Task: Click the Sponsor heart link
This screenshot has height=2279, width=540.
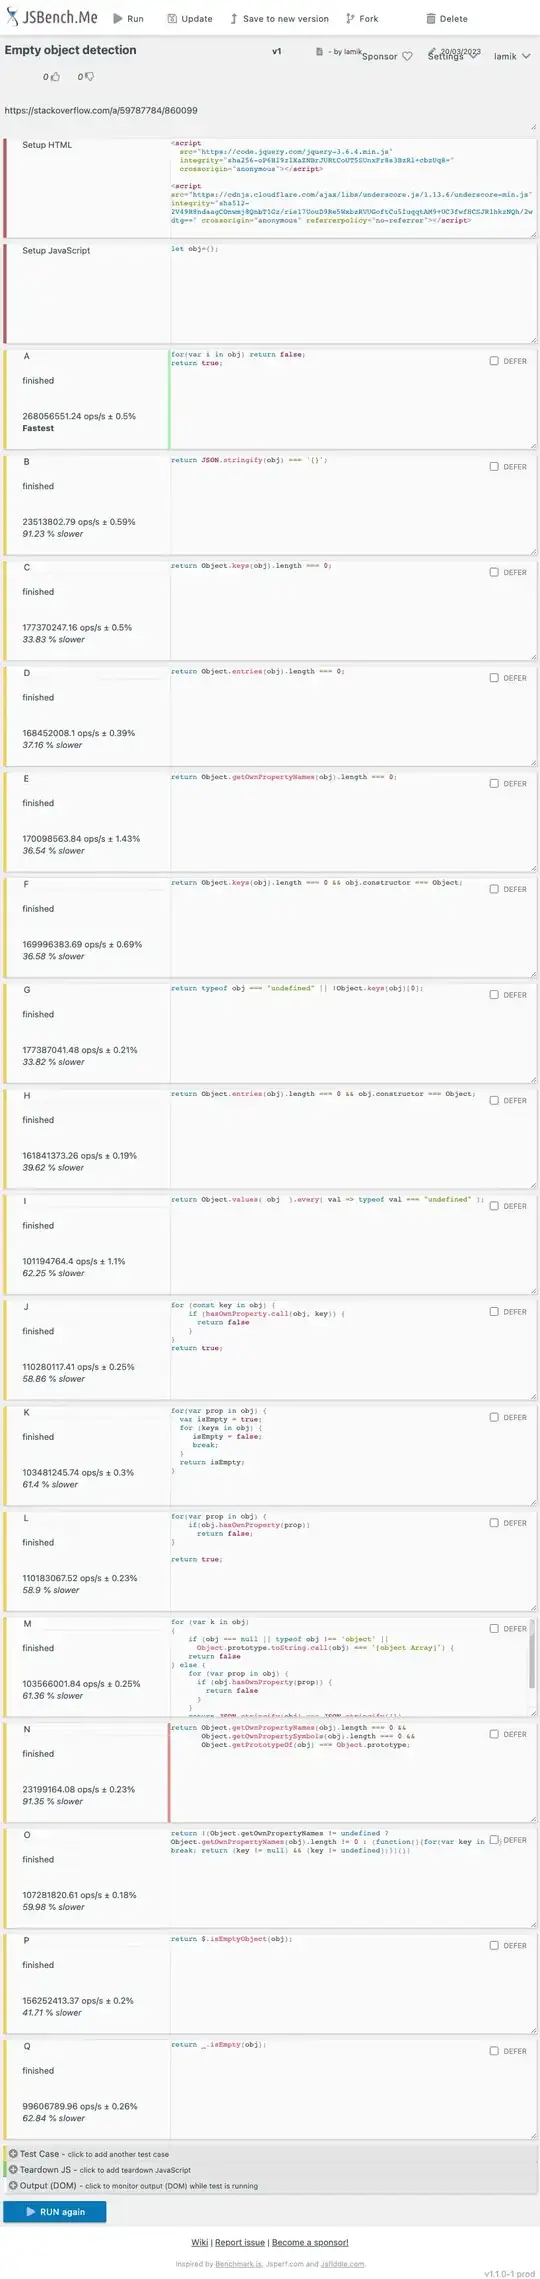Action: 387,57
